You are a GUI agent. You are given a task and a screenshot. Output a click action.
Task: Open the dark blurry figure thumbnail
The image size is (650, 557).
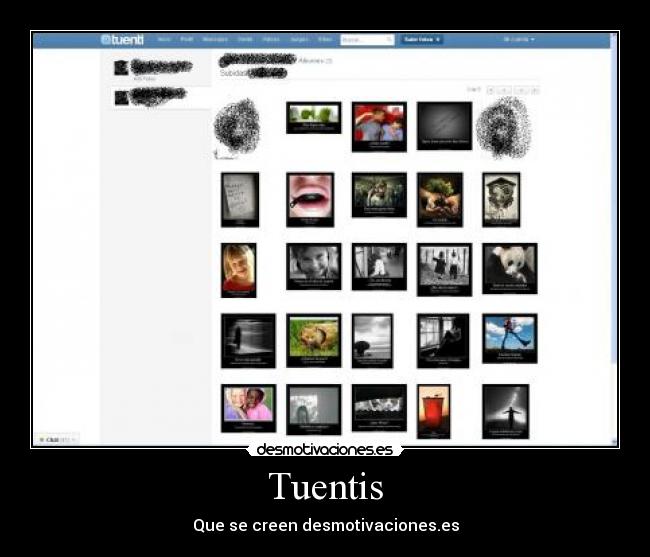(248, 341)
